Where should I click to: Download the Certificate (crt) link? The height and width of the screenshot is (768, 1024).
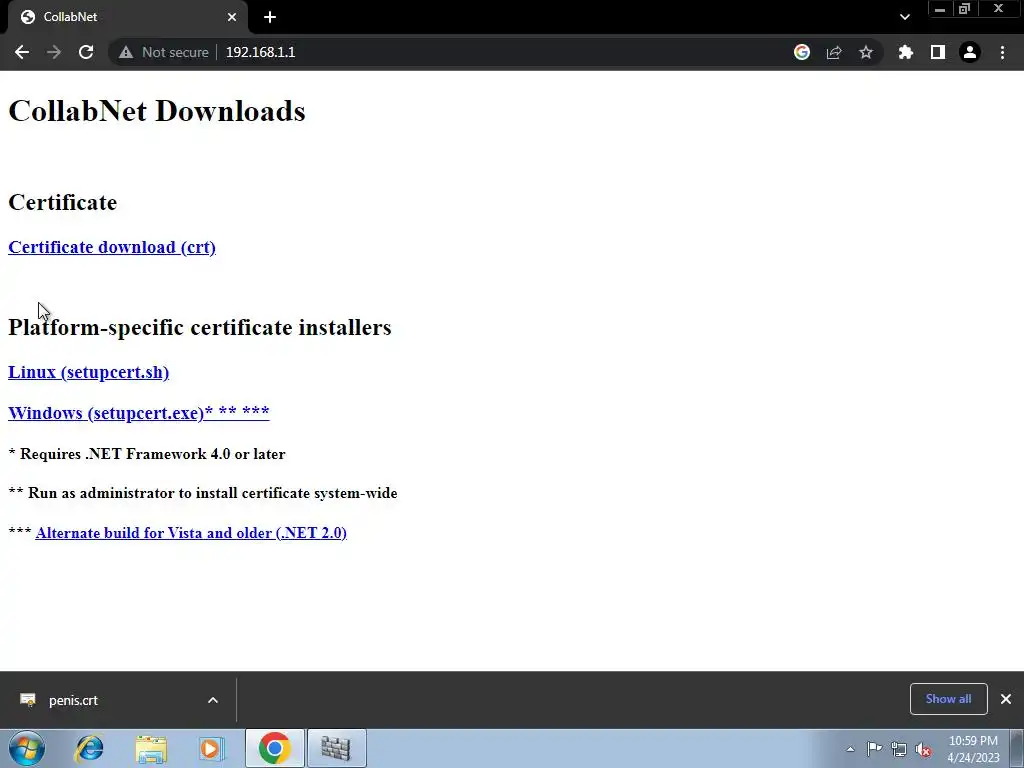coord(112,248)
